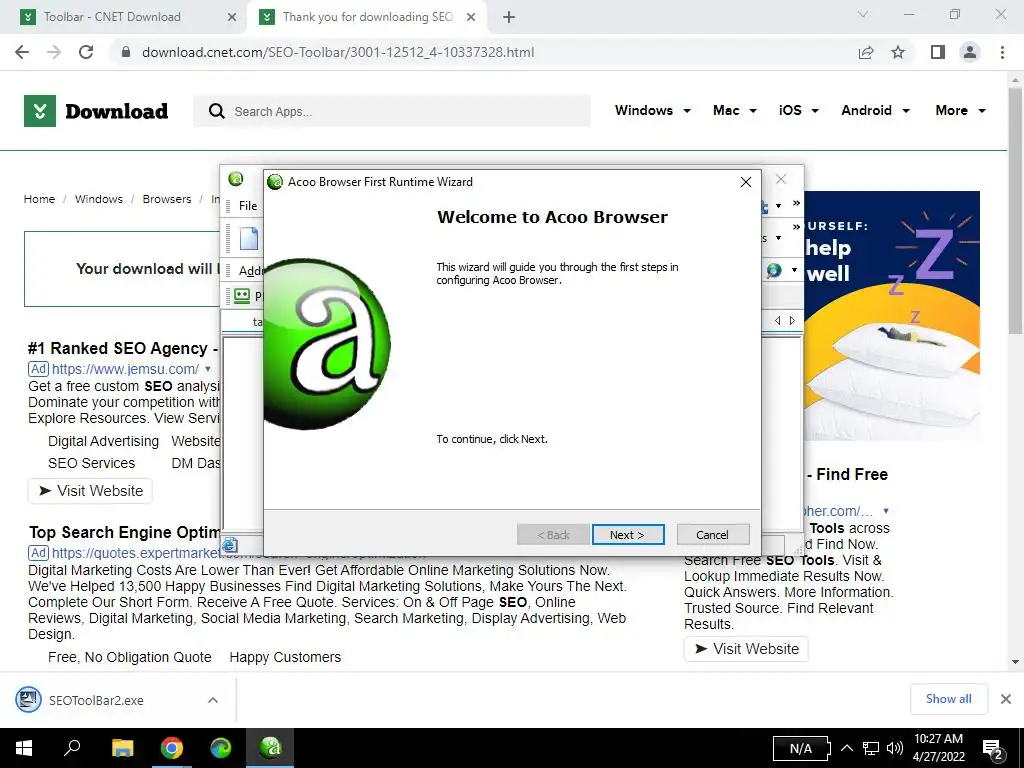Close the Chrome downloads bar
The width and height of the screenshot is (1024, 768).
[x=1006, y=699]
